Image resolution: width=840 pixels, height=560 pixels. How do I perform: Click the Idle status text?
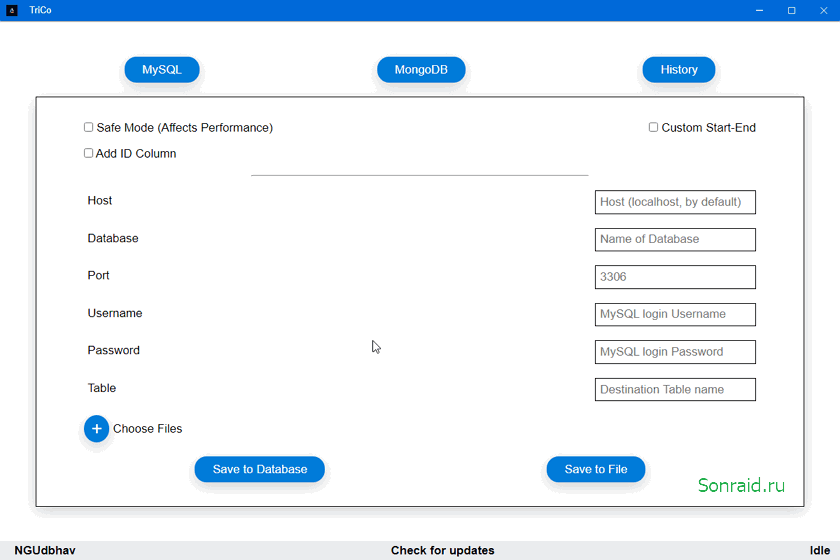point(820,550)
